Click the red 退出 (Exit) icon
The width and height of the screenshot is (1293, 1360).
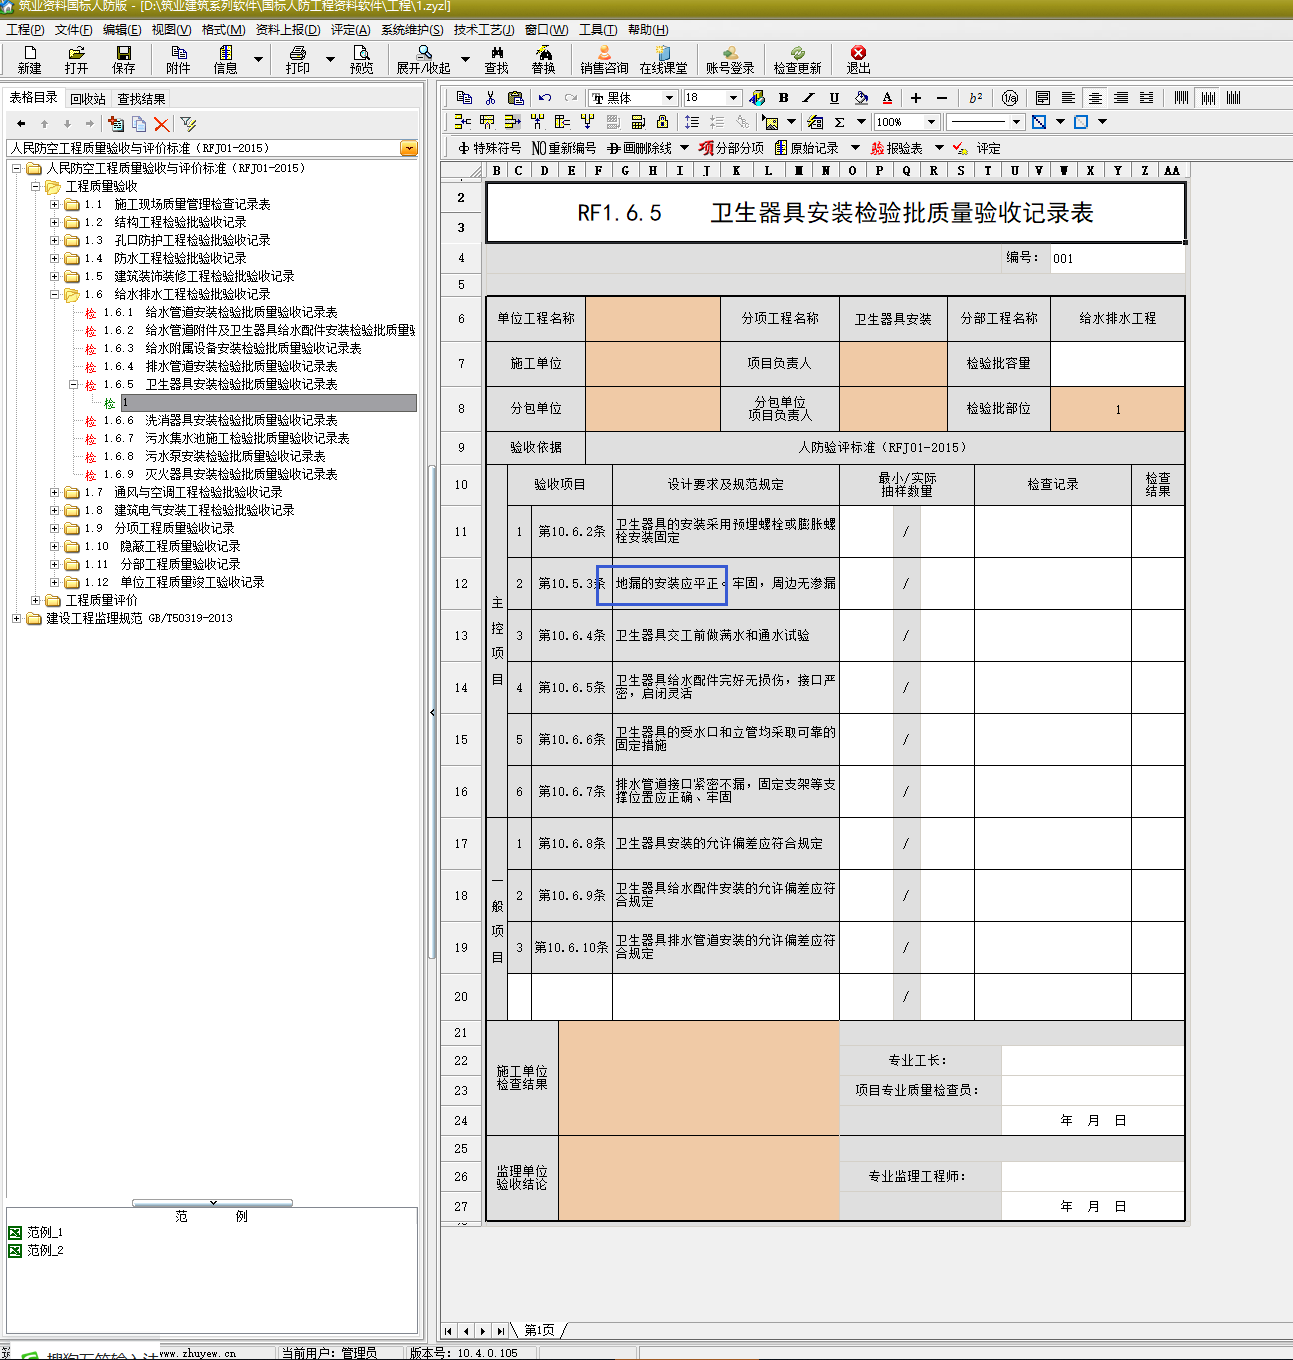(x=858, y=60)
